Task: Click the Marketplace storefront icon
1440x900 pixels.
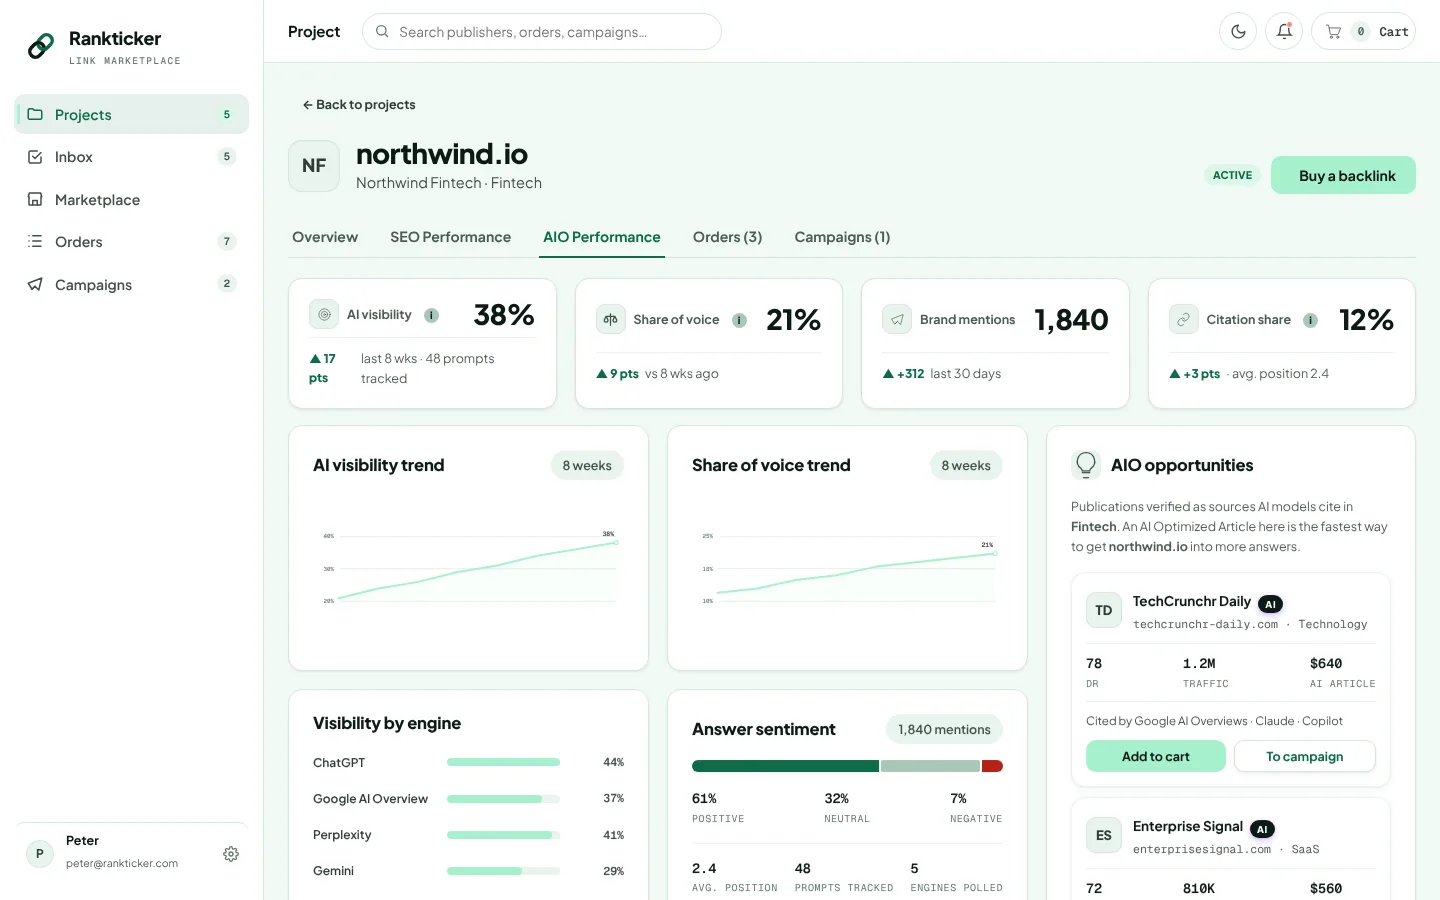Action: [x=35, y=199]
